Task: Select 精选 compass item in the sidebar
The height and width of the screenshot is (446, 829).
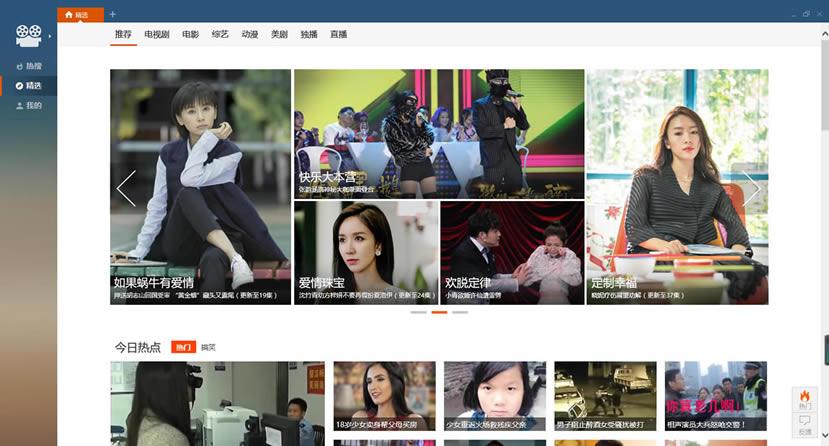Action: tap(29, 86)
